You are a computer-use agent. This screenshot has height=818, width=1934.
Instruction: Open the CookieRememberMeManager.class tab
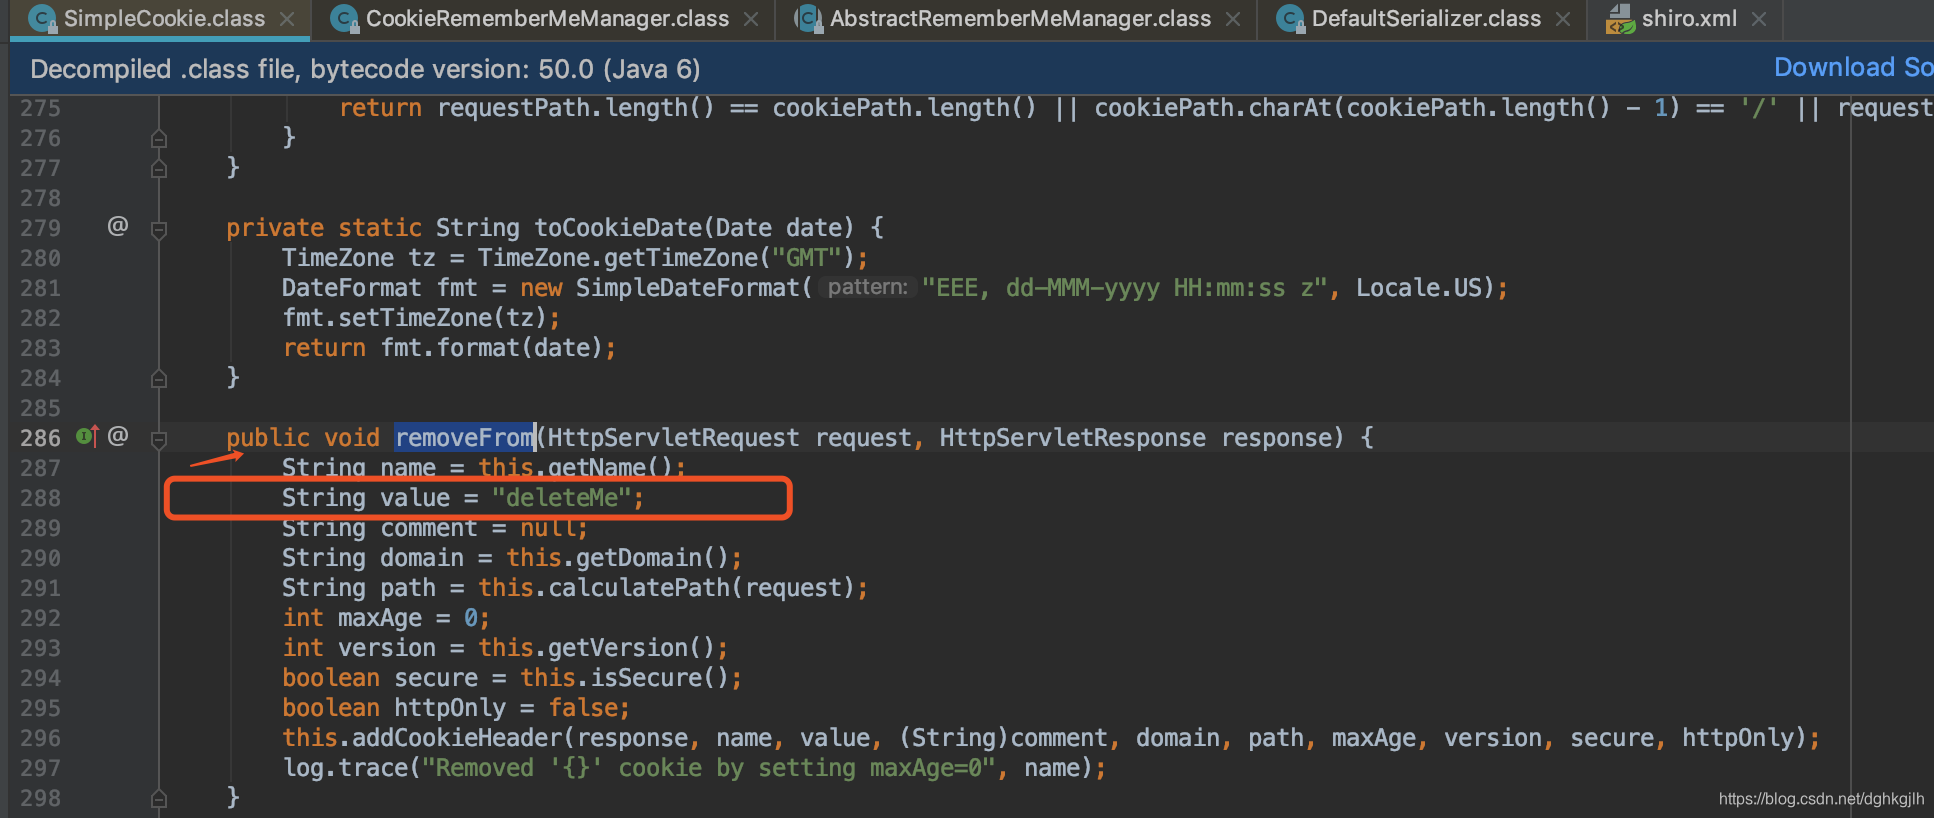[547, 19]
